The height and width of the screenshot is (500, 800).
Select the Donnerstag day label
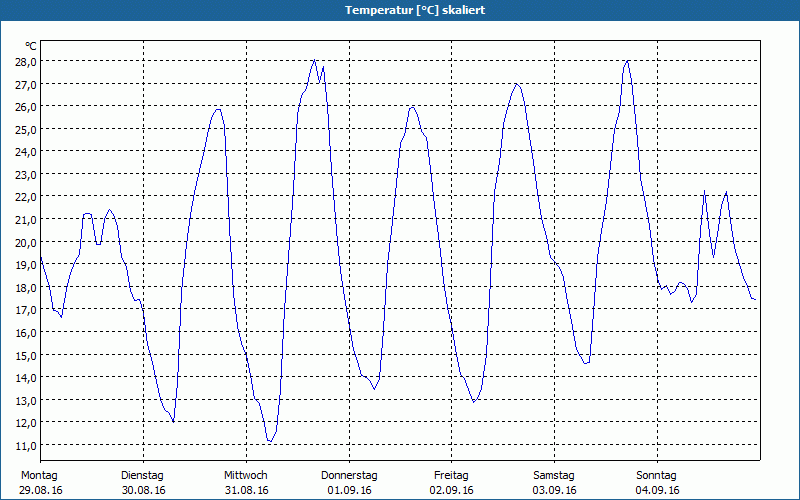pyautogui.click(x=349, y=475)
